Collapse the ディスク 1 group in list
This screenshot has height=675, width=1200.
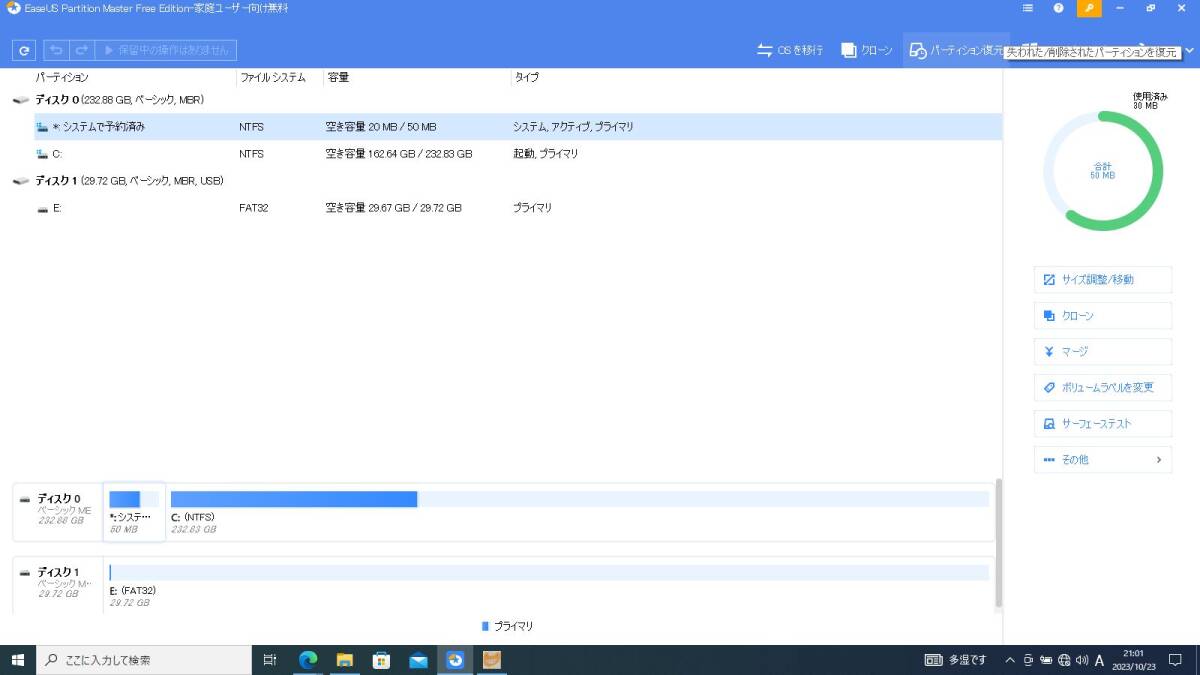coord(21,181)
